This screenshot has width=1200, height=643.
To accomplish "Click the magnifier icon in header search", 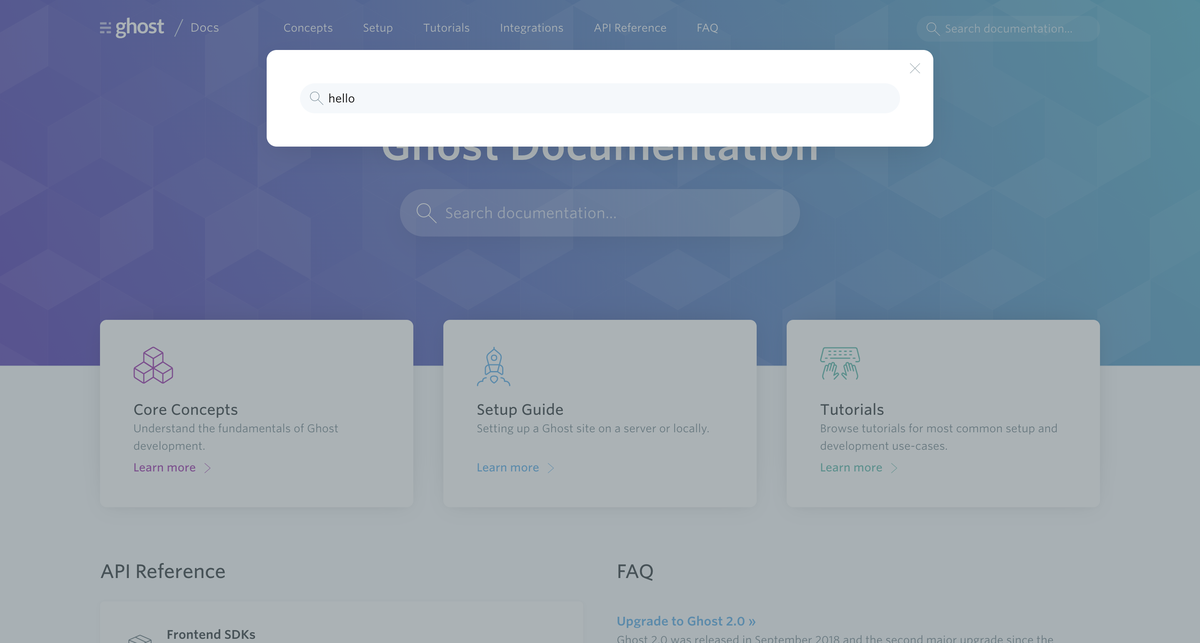I will [x=932, y=28].
